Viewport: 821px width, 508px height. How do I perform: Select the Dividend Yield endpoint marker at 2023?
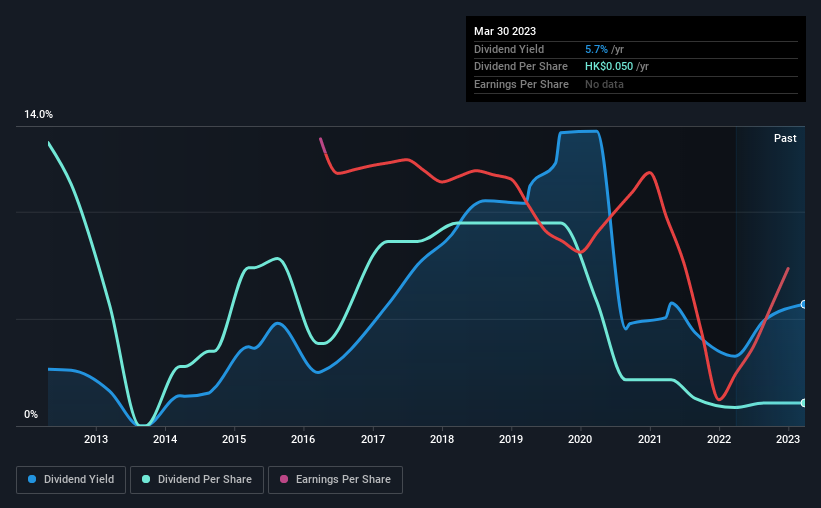(804, 304)
